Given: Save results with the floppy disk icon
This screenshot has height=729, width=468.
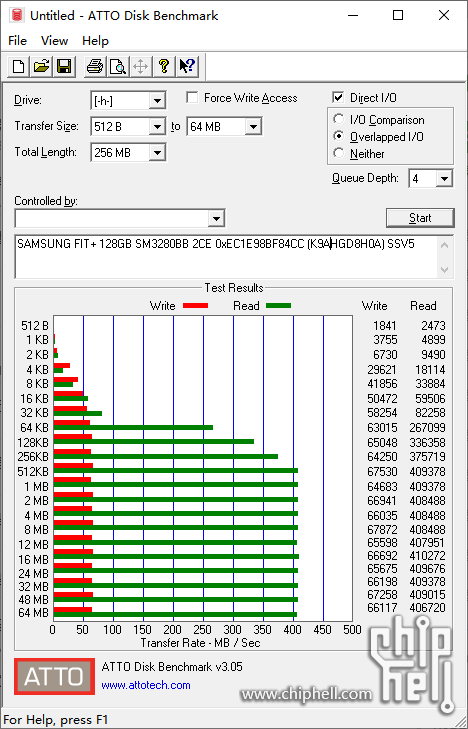Looking at the screenshot, I should (64, 66).
